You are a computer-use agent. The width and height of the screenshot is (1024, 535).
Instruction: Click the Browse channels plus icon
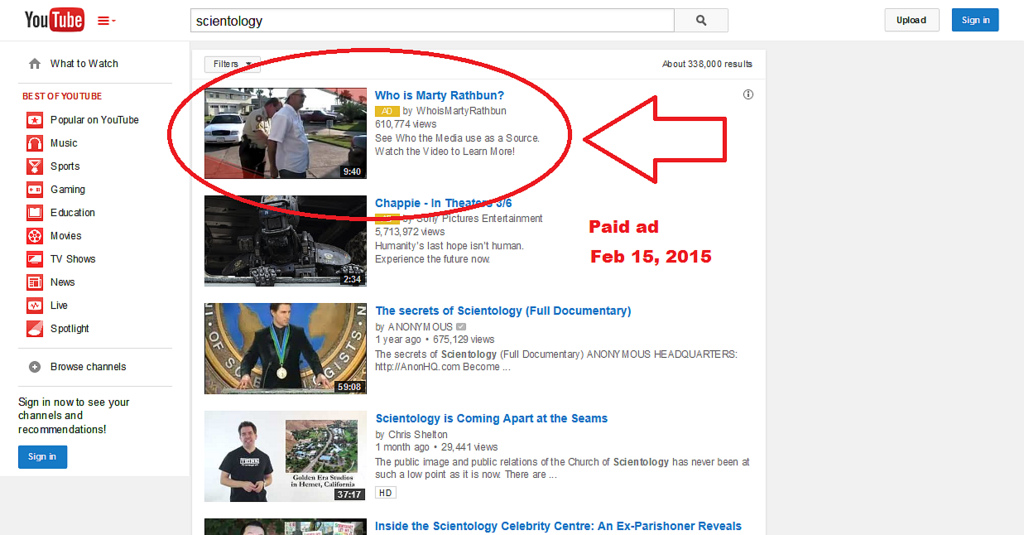(35, 367)
